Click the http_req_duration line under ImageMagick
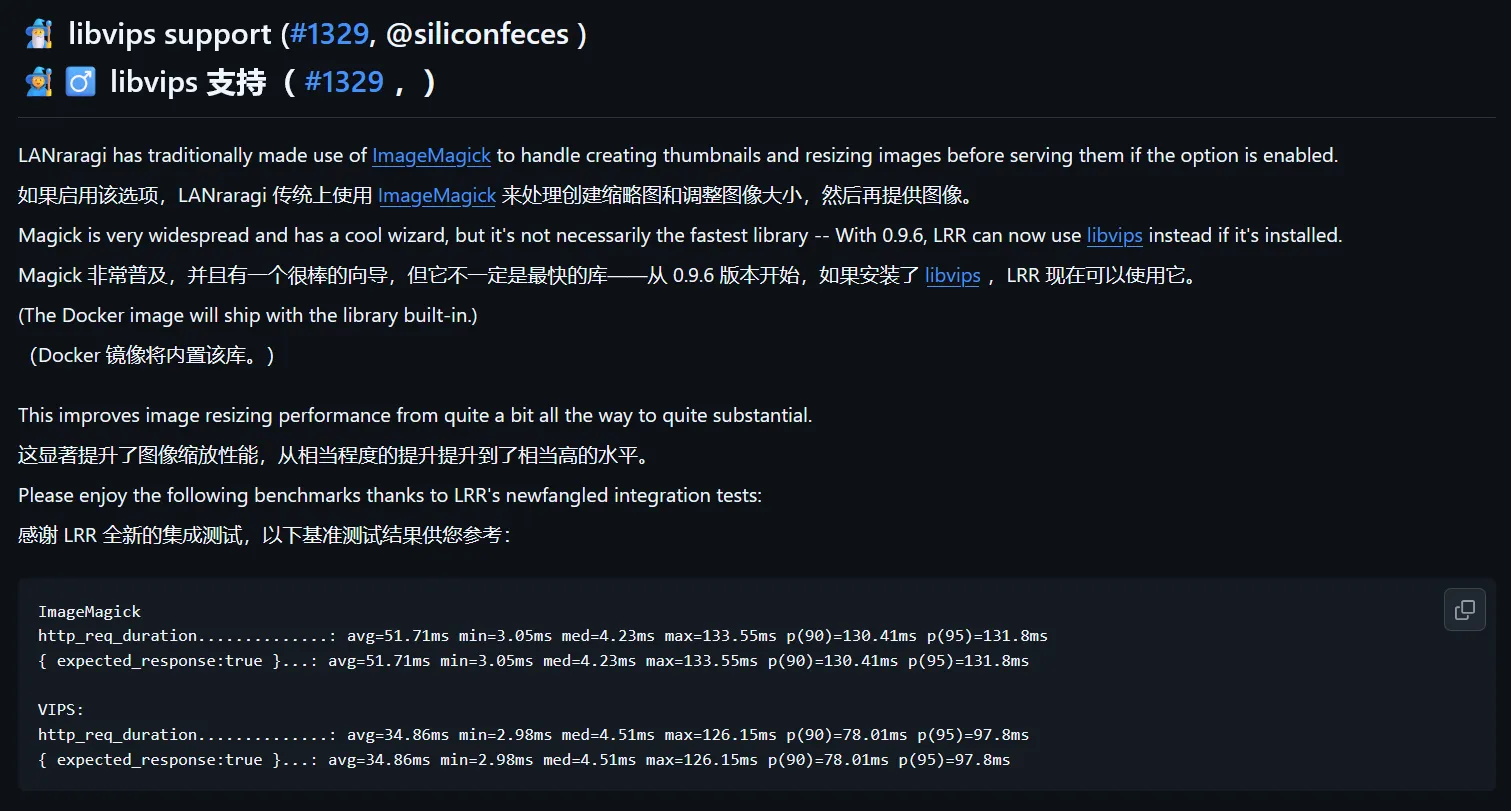The height and width of the screenshot is (811, 1511). [x=542, y=636]
